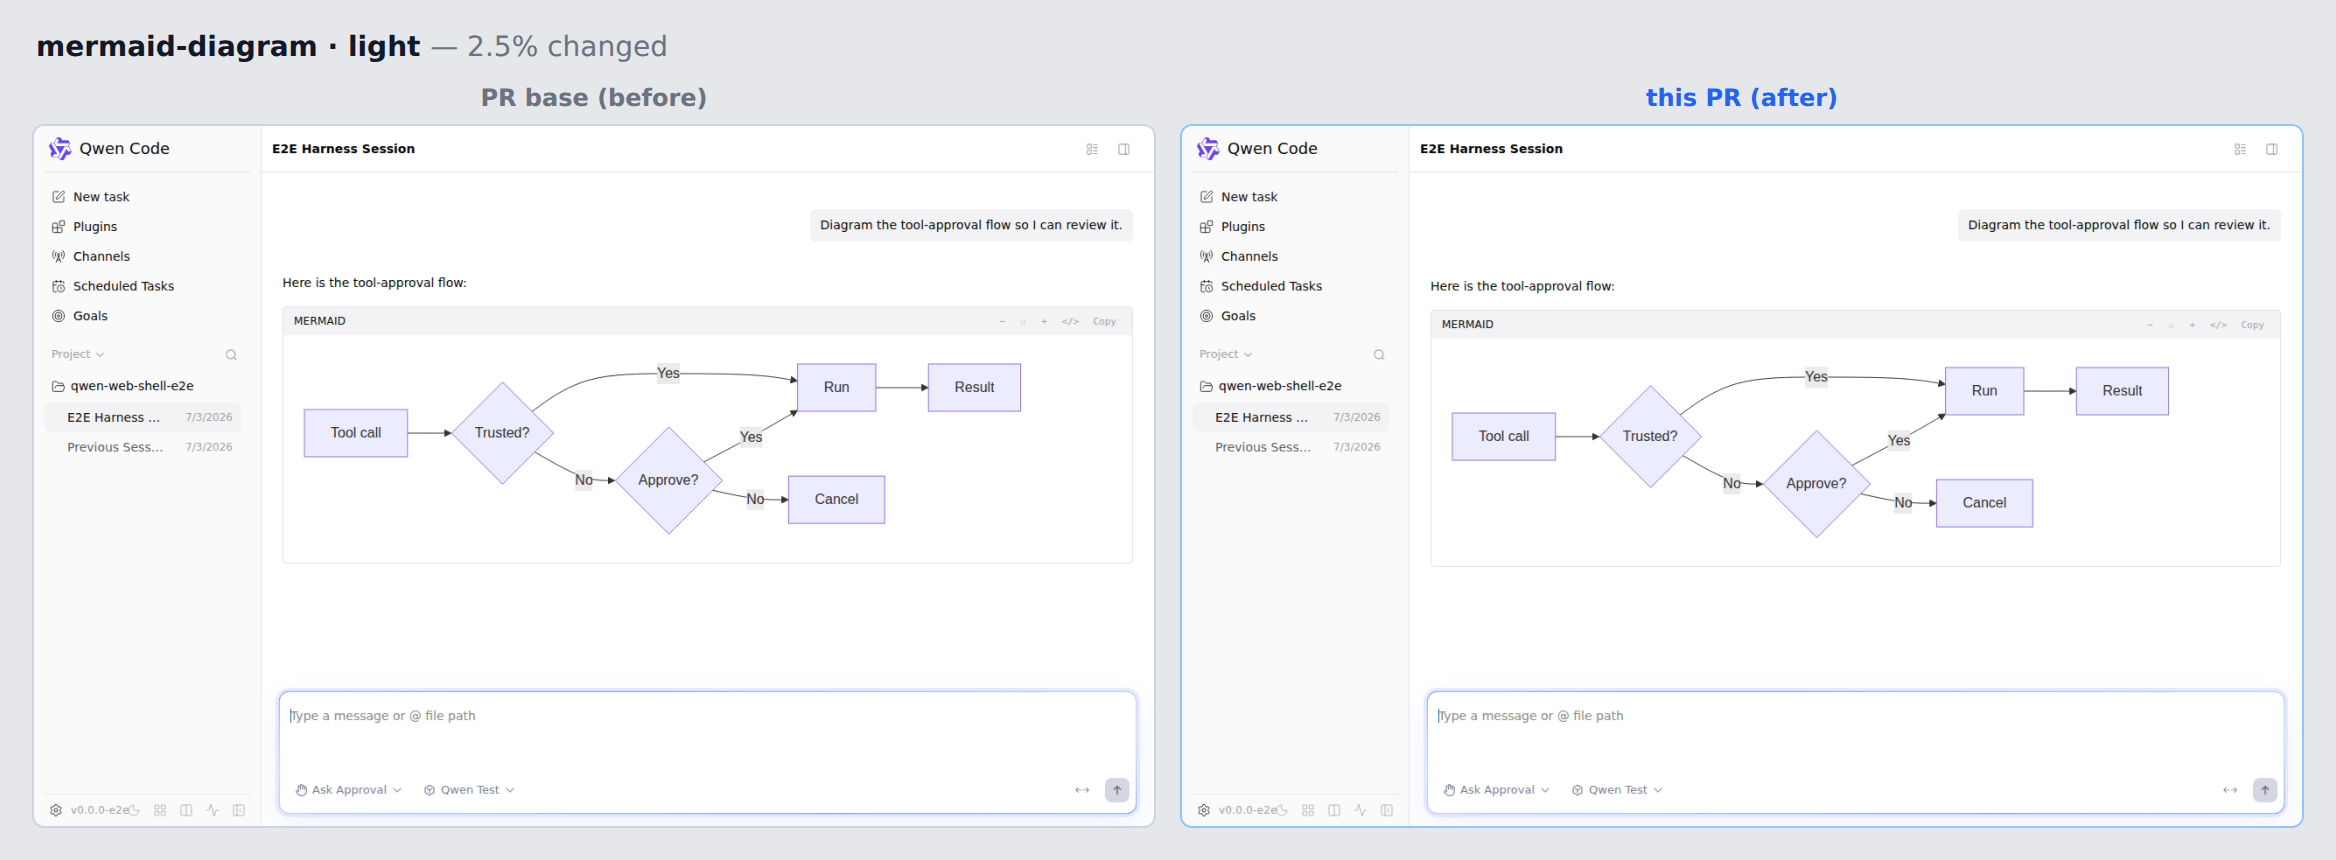2336x860 pixels.
Task: Click split columns icon in after panel footer
Action: tap(1334, 810)
